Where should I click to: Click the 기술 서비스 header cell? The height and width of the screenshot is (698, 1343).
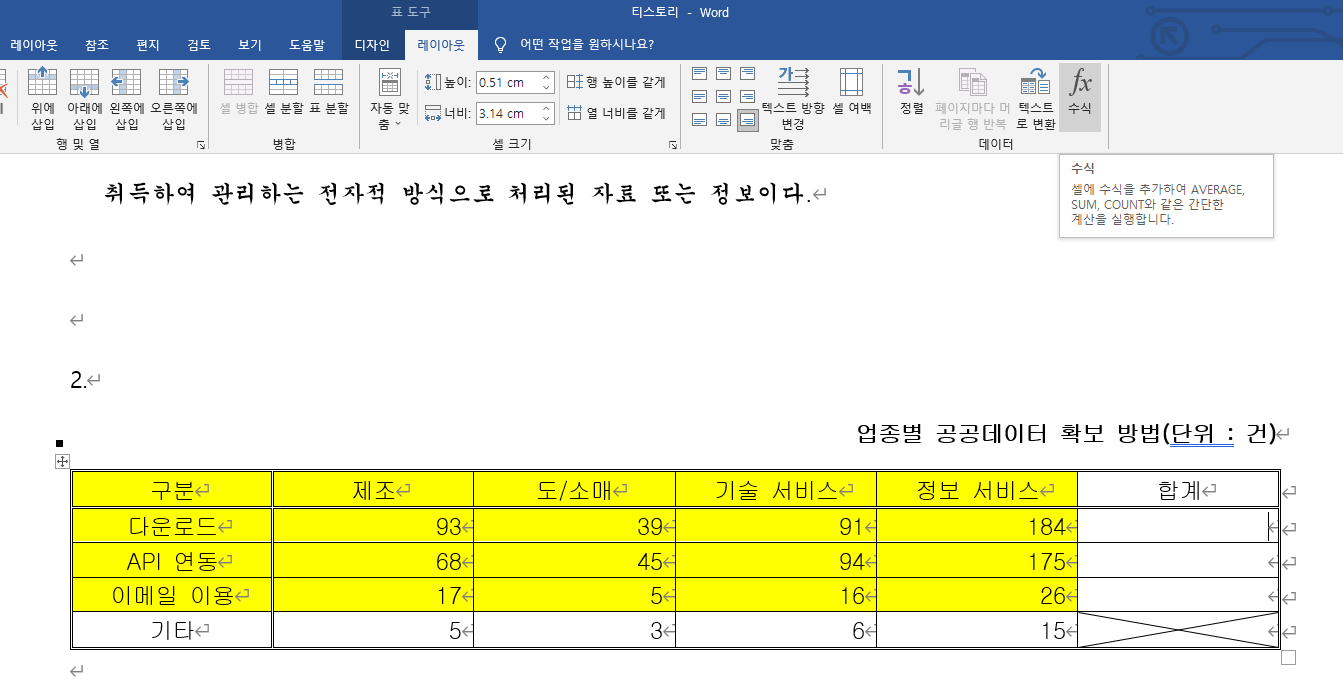776,490
